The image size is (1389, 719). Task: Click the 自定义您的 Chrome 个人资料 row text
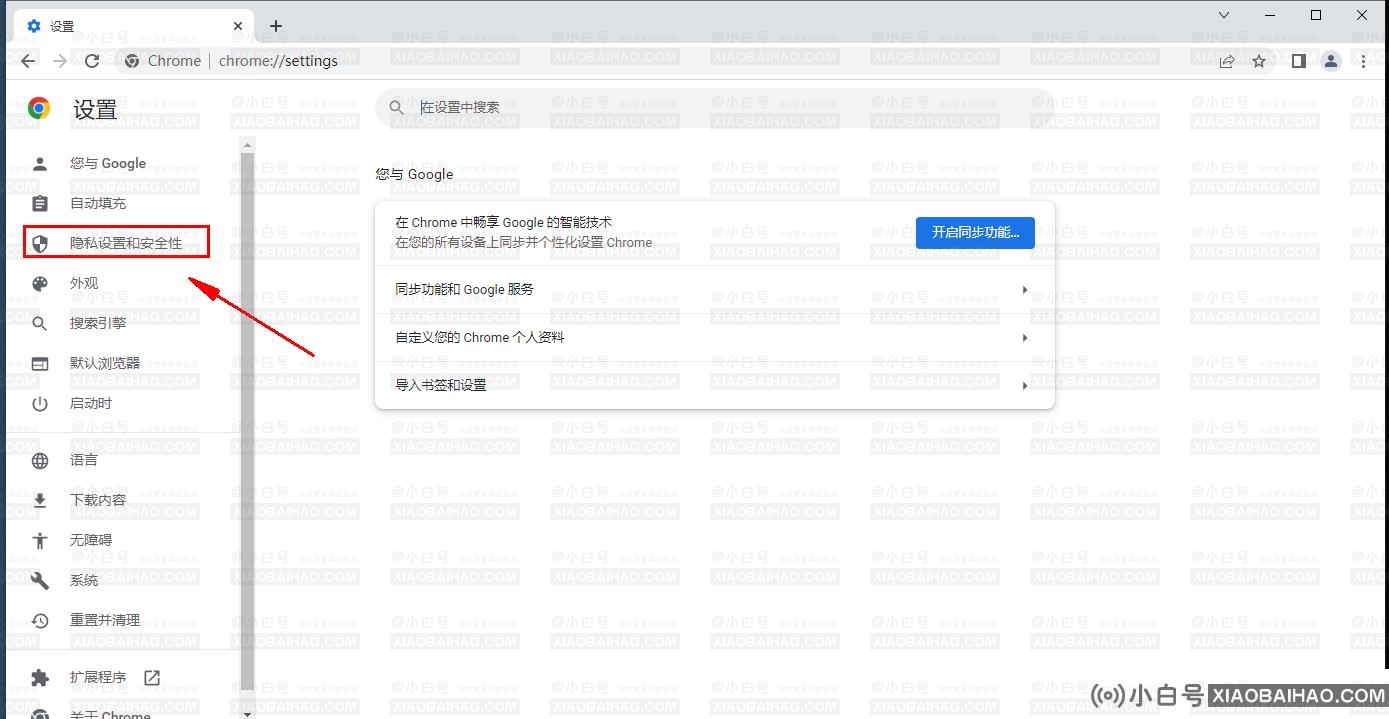coord(480,338)
